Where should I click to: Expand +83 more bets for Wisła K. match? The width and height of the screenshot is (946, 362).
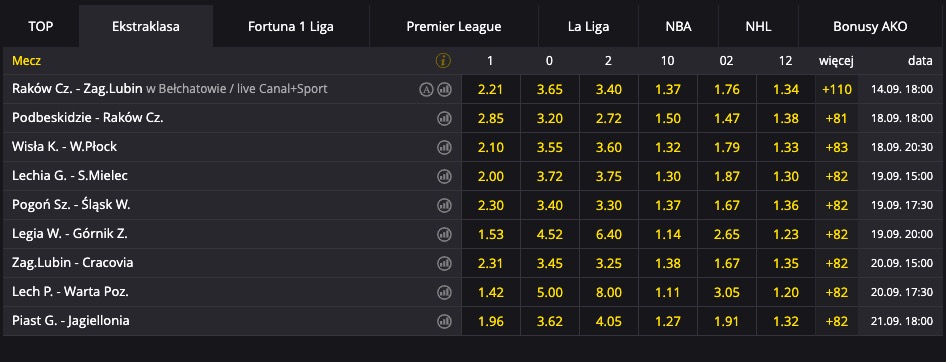pos(837,147)
